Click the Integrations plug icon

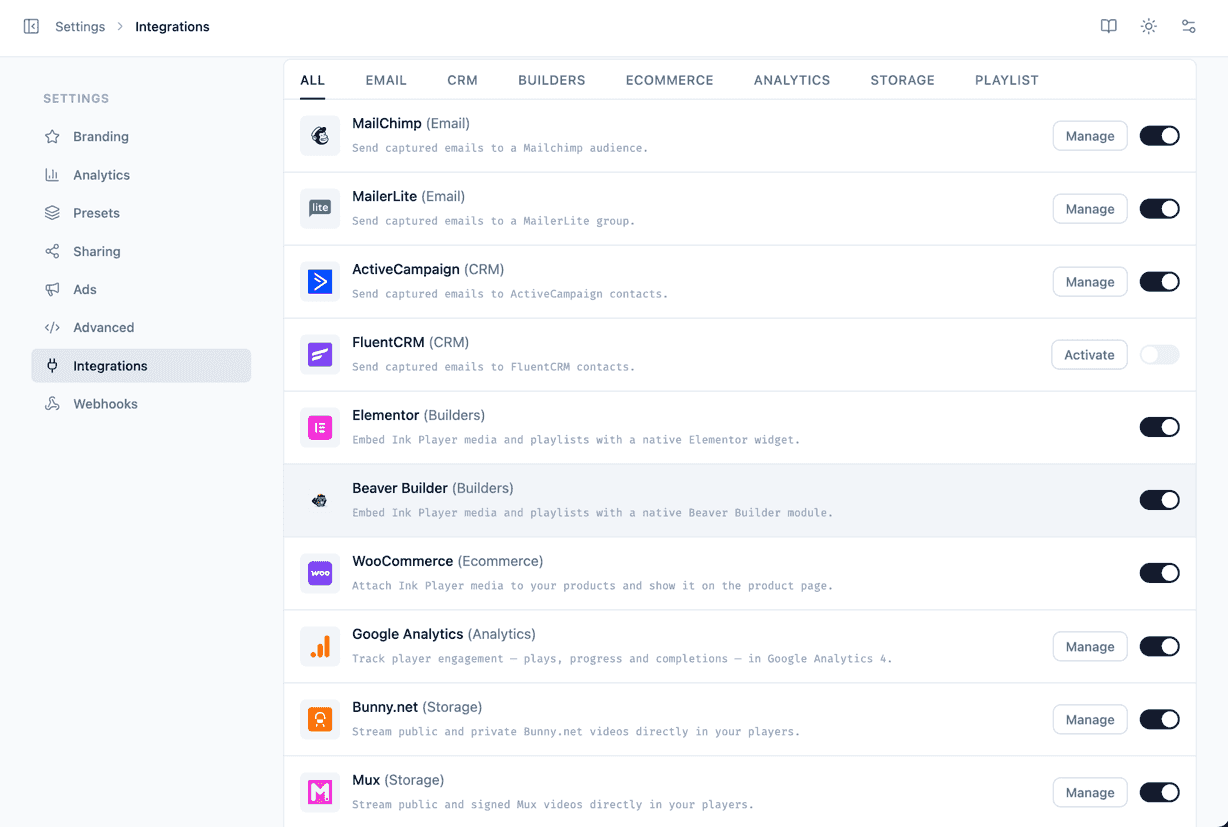tap(52, 366)
